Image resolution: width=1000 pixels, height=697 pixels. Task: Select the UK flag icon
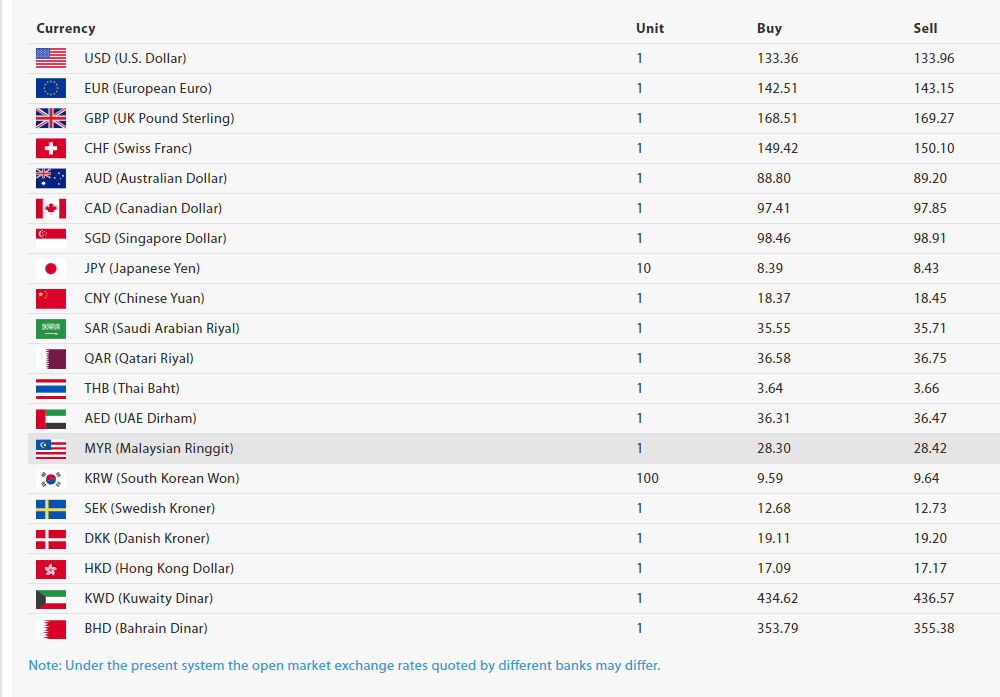(51, 118)
